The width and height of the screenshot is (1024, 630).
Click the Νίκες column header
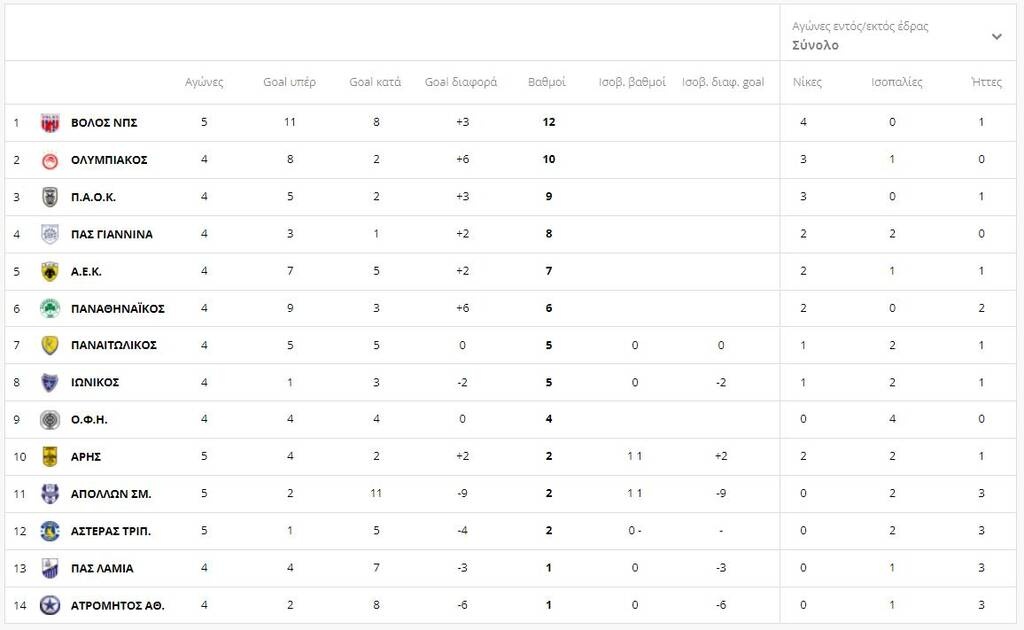[807, 82]
